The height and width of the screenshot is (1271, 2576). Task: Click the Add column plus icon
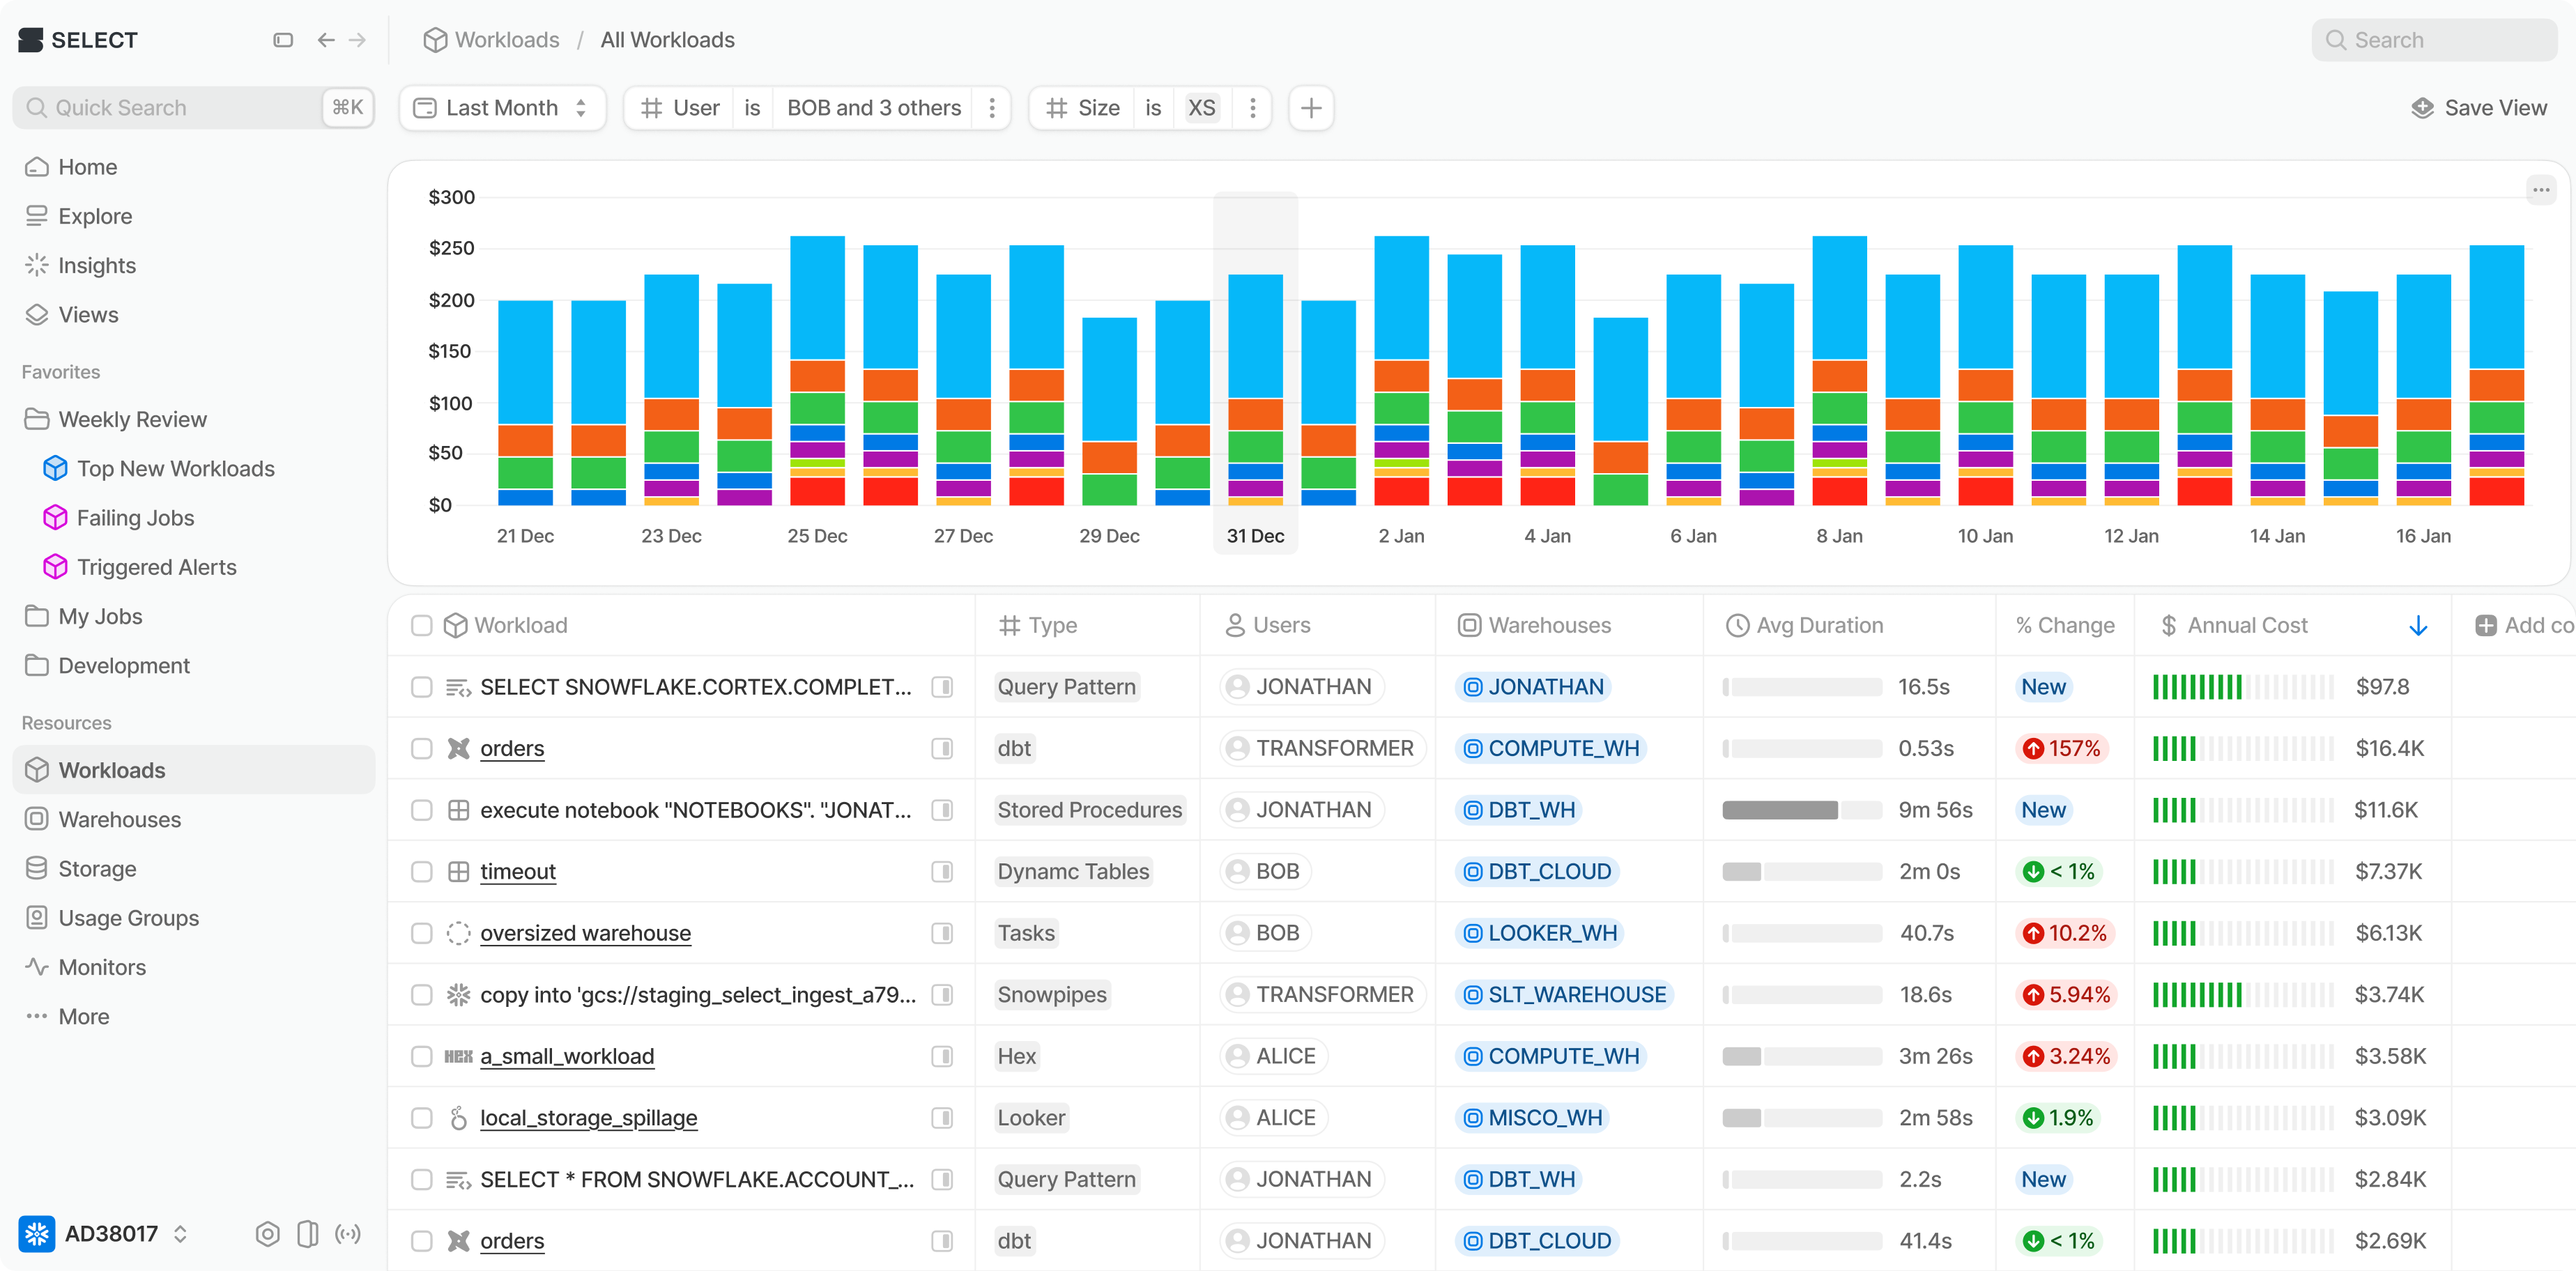(x=2485, y=626)
